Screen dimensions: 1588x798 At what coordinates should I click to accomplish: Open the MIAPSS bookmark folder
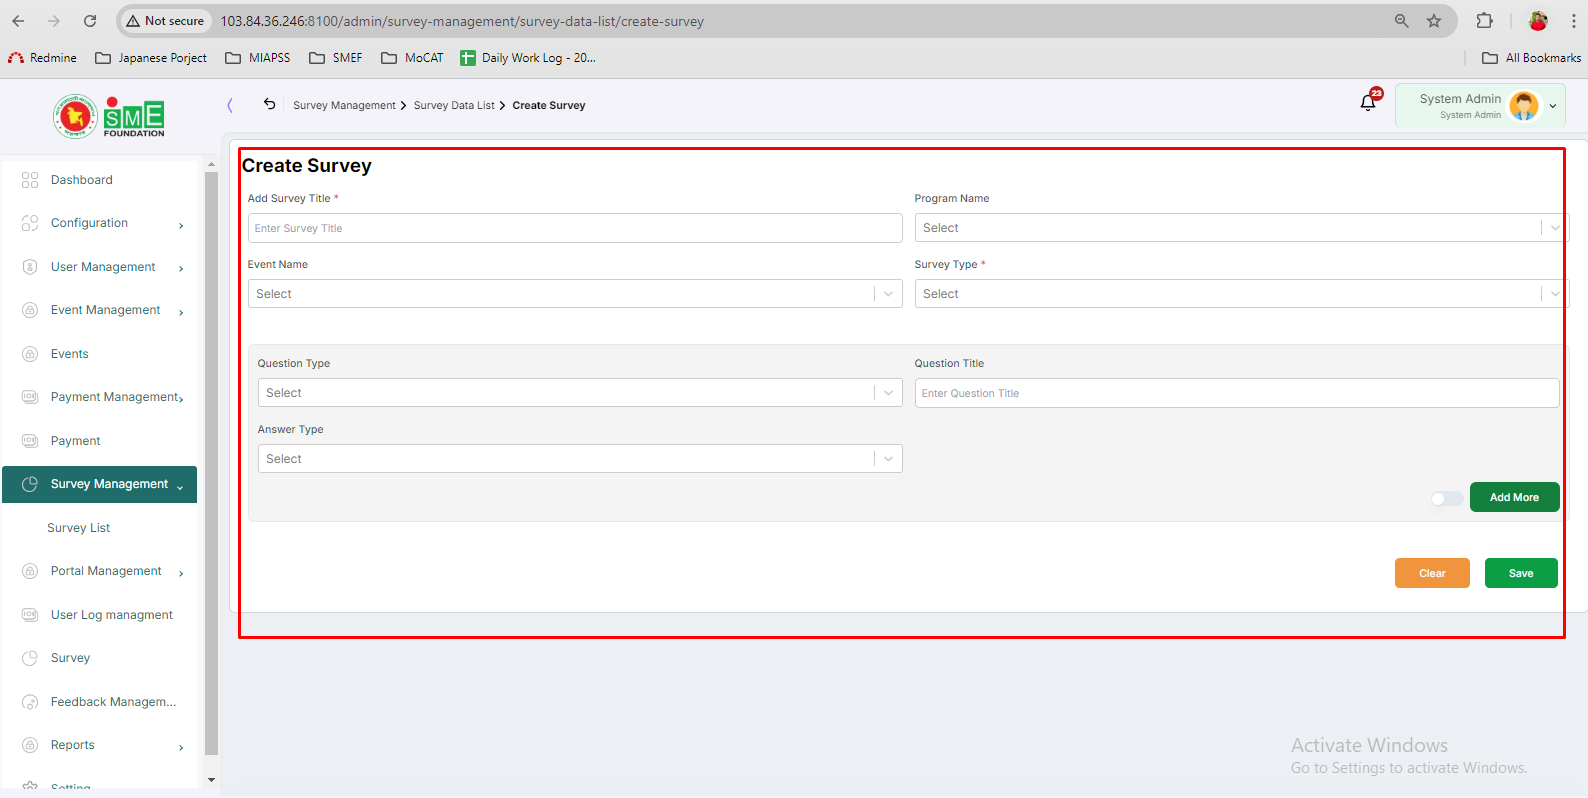pos(258,58)
